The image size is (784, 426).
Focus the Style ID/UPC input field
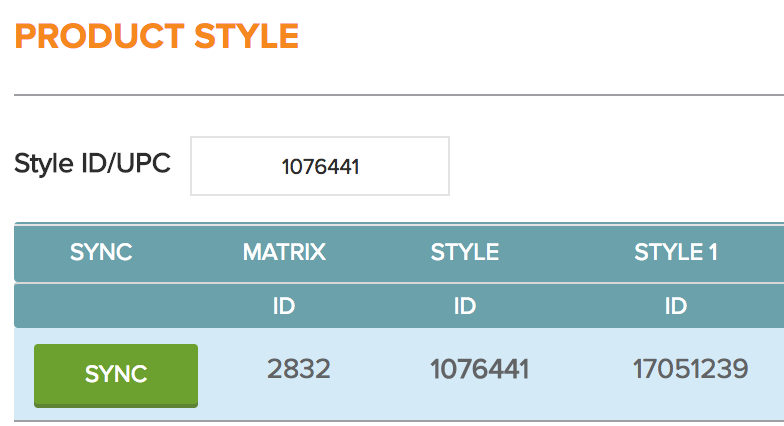pyautogui.click(x=320, y=166)
